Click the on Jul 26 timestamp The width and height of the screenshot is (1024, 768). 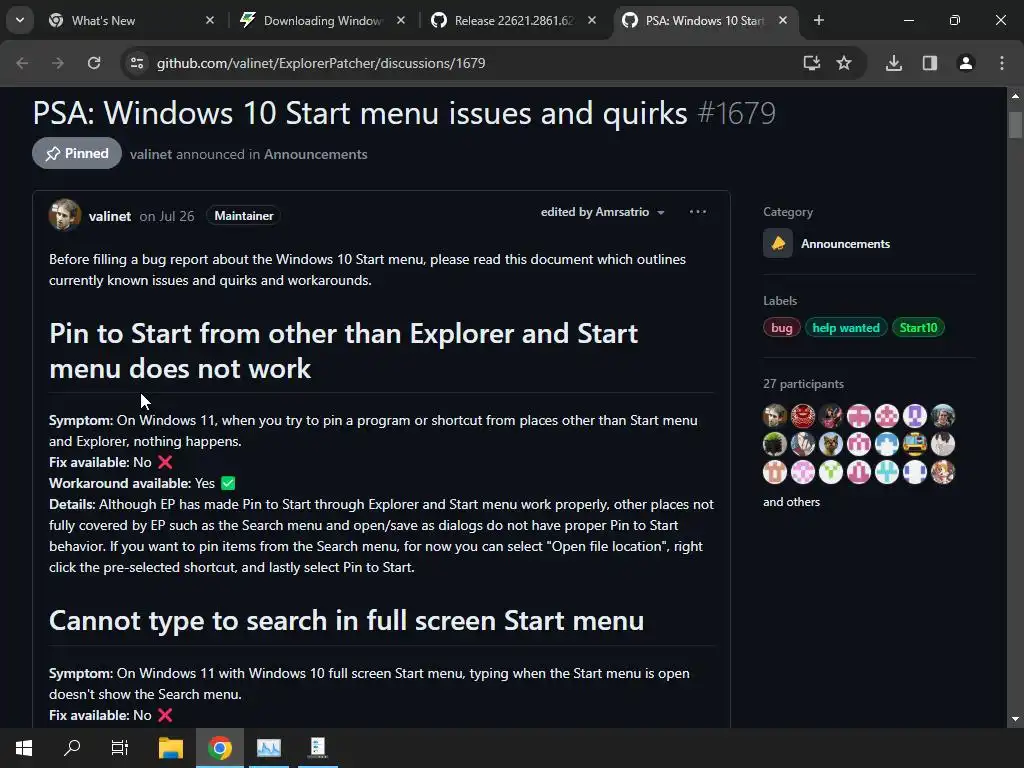point(167,216)
